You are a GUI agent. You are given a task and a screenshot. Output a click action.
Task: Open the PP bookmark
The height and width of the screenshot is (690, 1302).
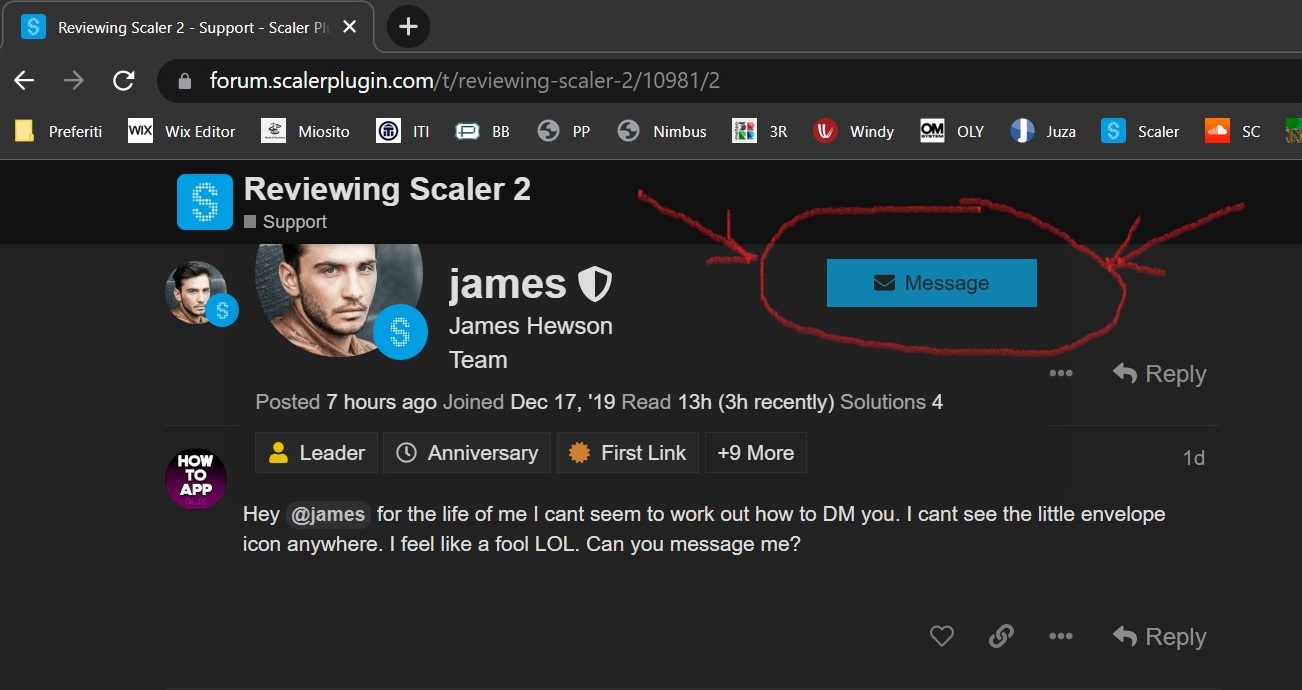pyautogui.click(x=564, y=131)
